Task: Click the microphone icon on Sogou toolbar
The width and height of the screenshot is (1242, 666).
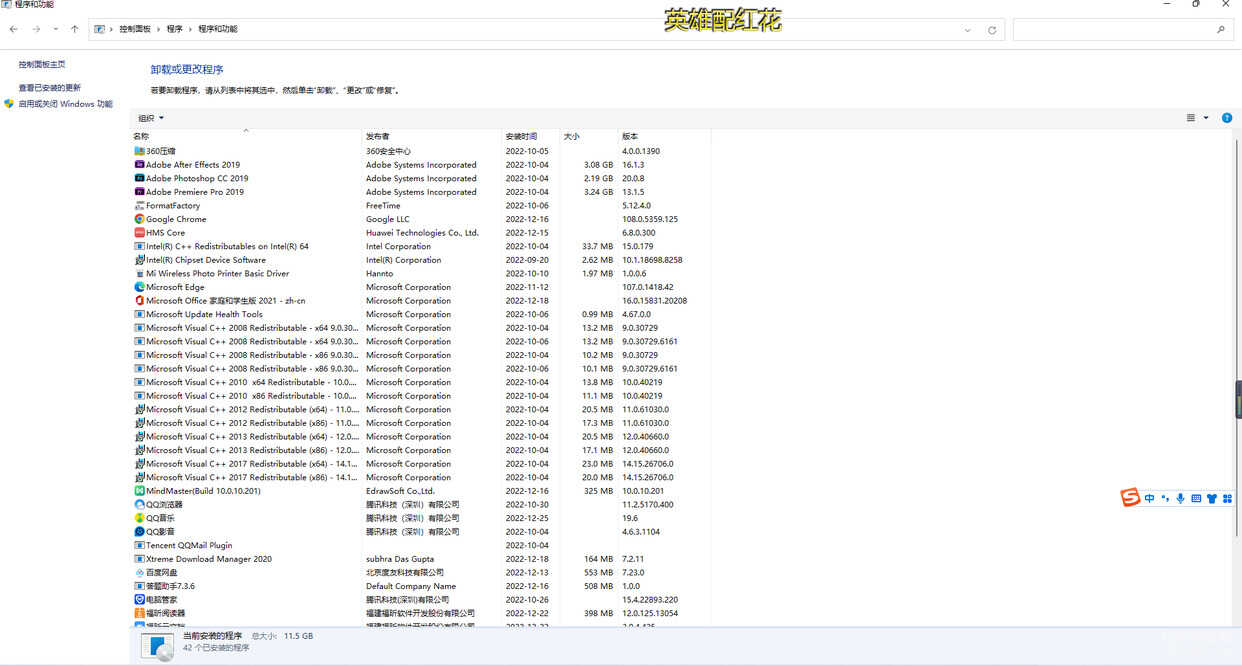Action: (1180, 498)
